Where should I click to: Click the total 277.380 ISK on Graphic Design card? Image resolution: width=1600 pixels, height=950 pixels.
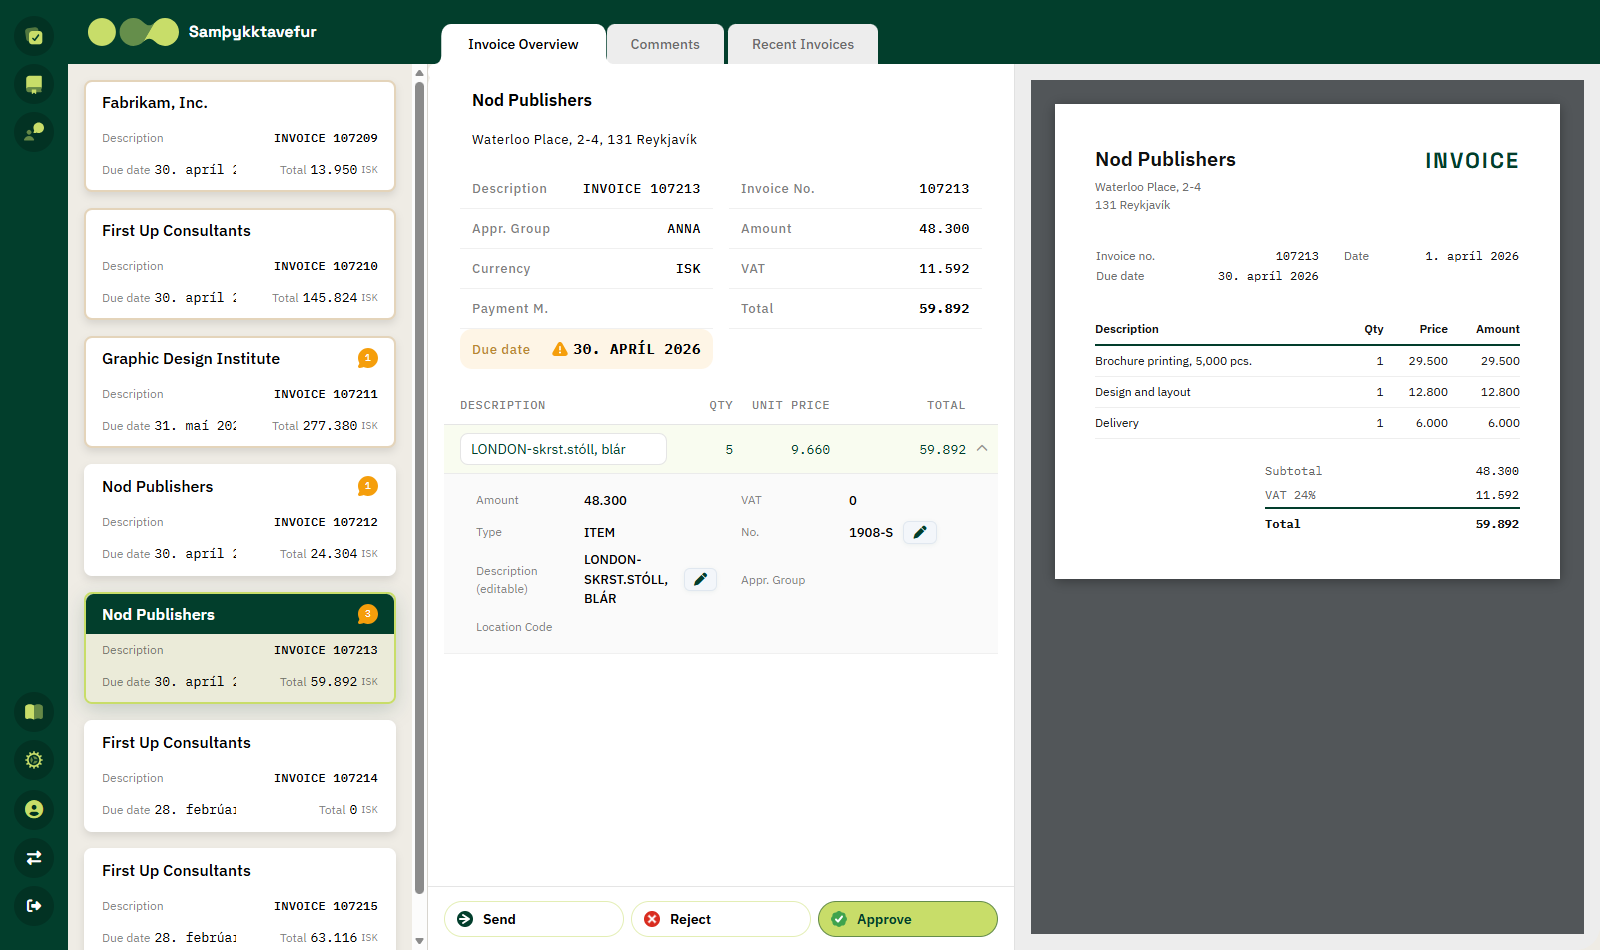point(325,426)
